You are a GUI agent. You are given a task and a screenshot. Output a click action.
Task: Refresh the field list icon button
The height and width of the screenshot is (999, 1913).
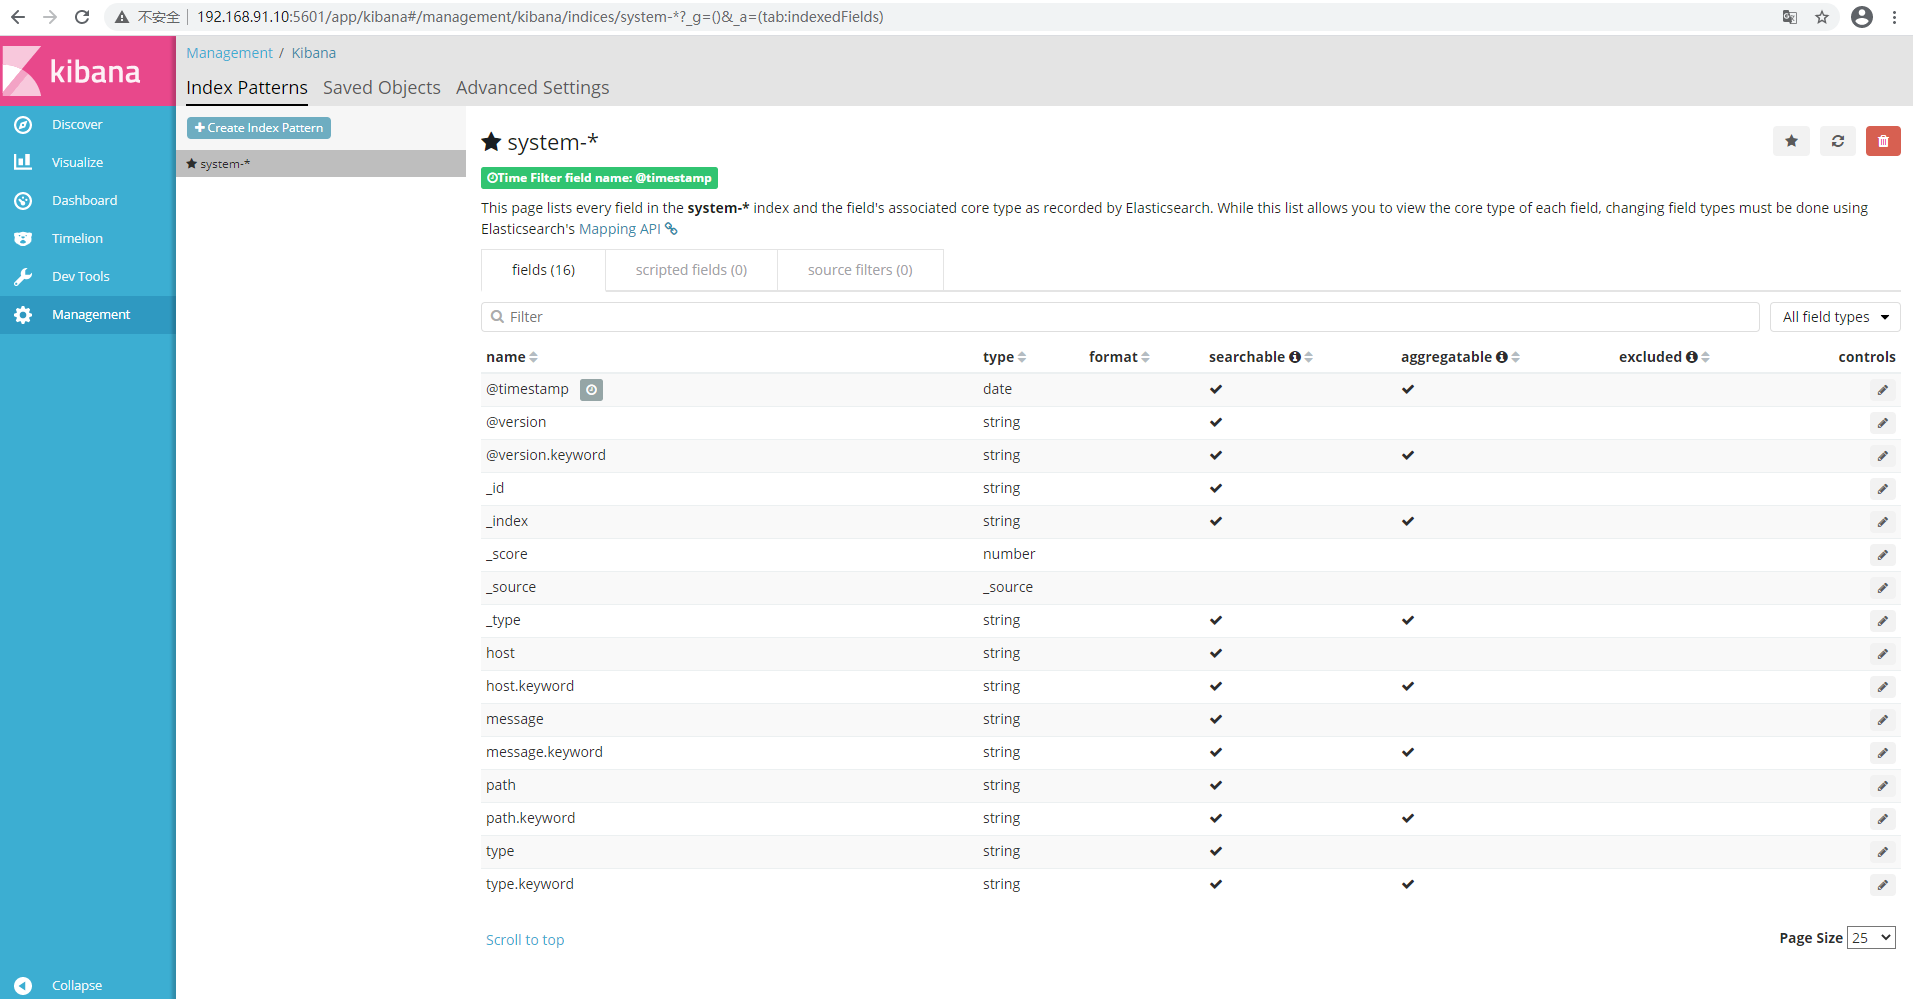tap(1837, 141)
